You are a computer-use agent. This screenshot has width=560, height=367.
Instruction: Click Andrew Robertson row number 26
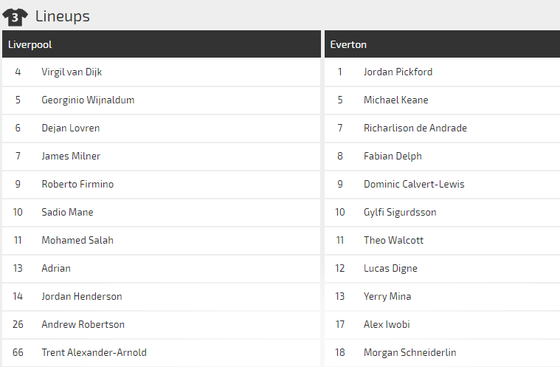click(x=18, y=325)
